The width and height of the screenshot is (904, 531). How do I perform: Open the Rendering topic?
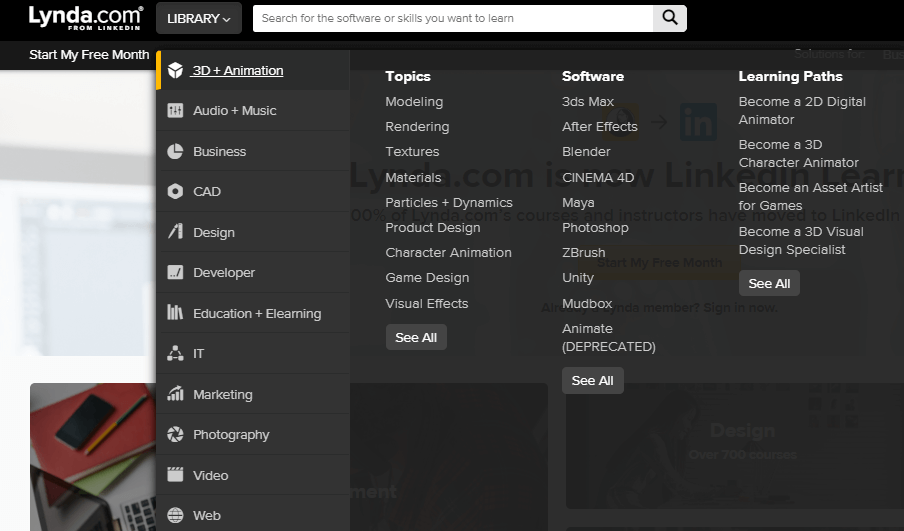tap(417, 127)
